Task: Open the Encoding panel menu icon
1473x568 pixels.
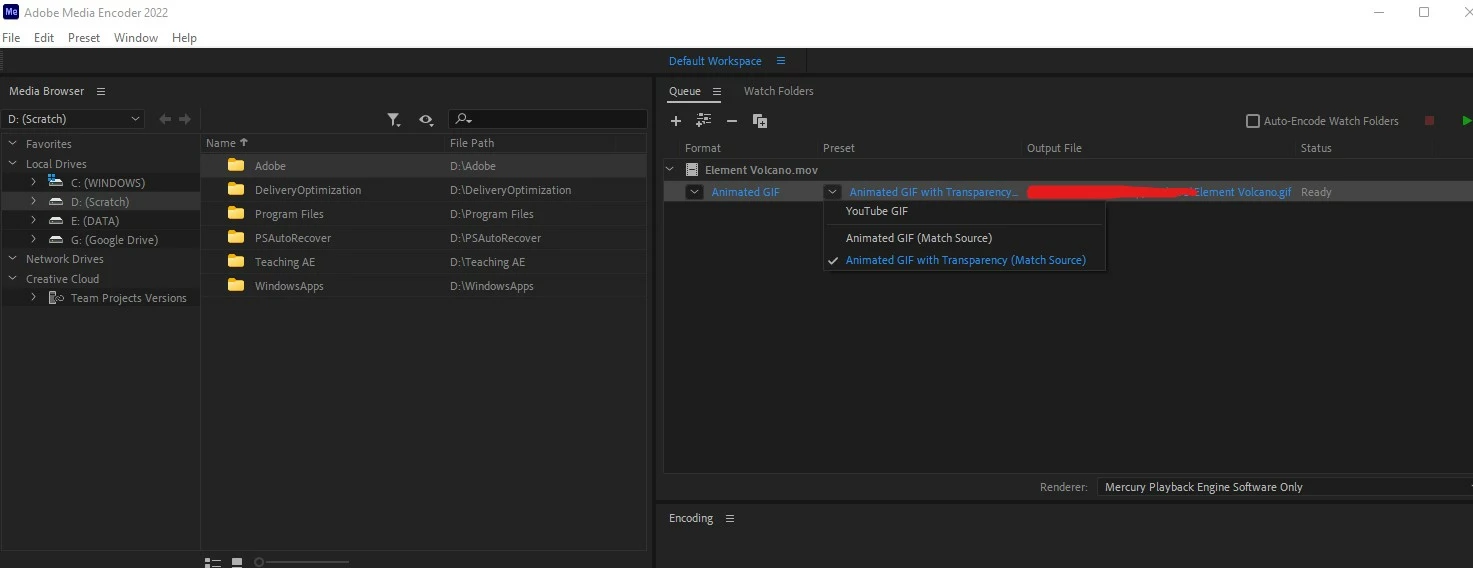Action: coord(730,518)
